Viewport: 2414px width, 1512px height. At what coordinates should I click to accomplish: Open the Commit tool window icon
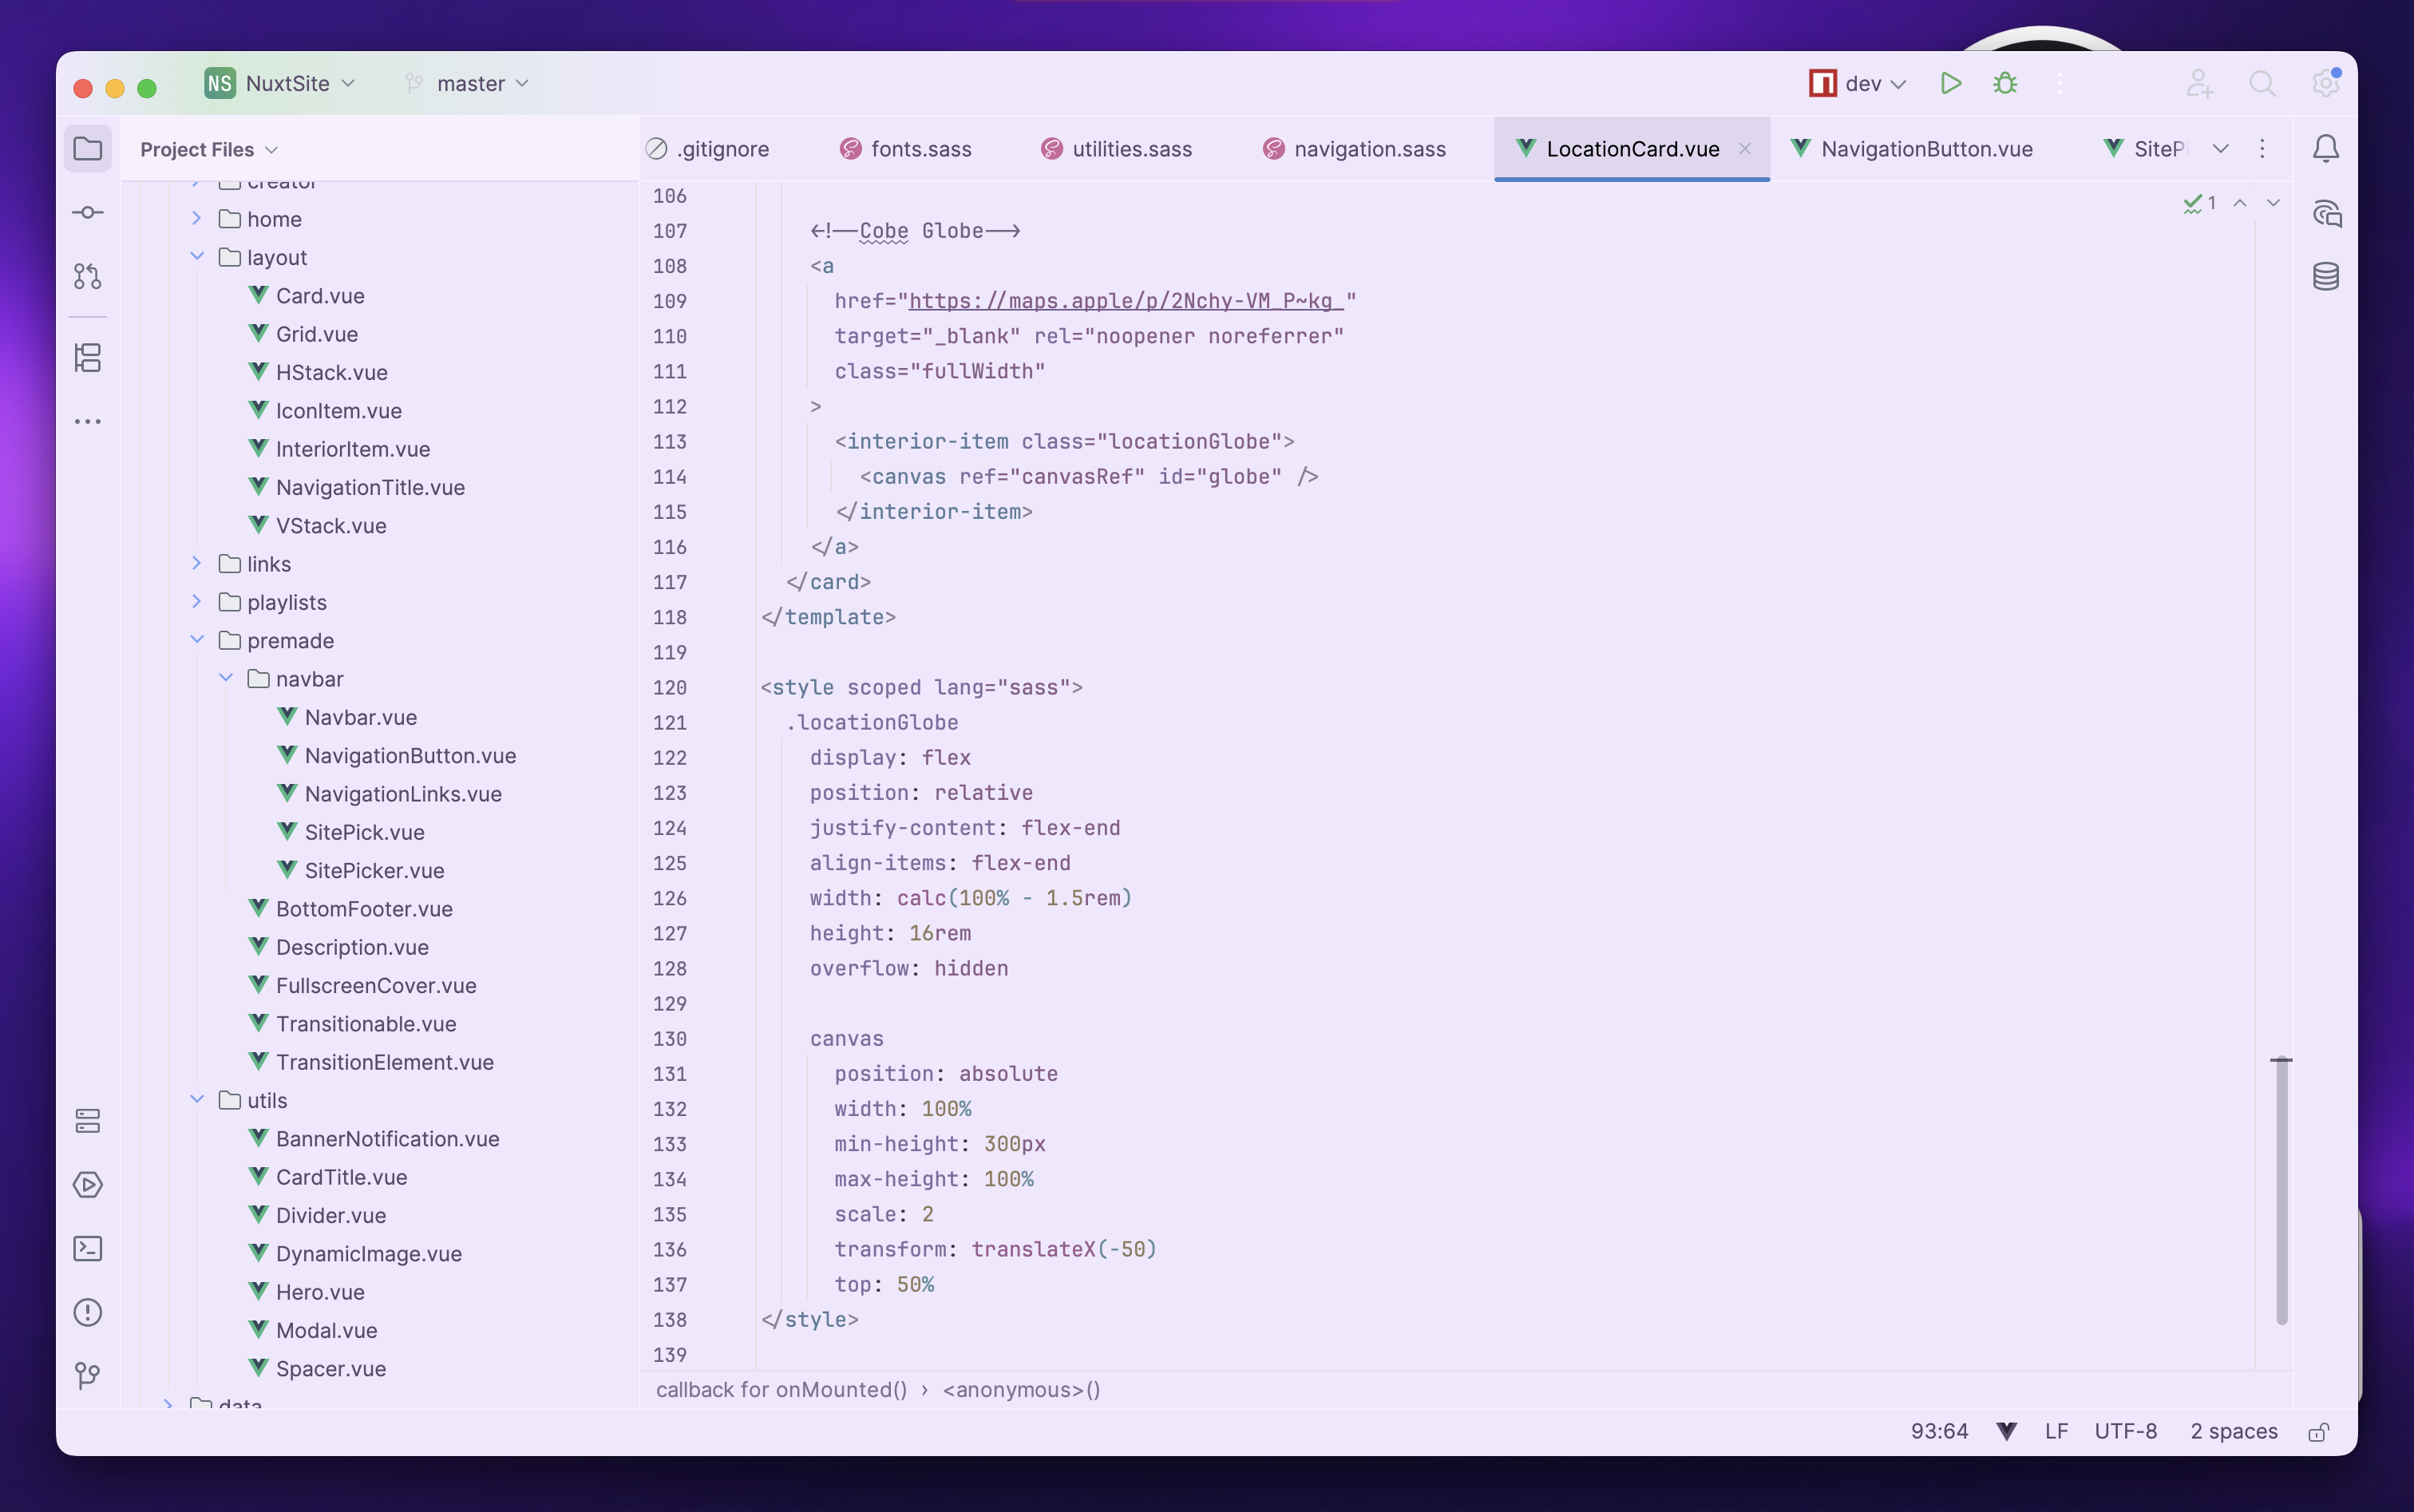88,212
